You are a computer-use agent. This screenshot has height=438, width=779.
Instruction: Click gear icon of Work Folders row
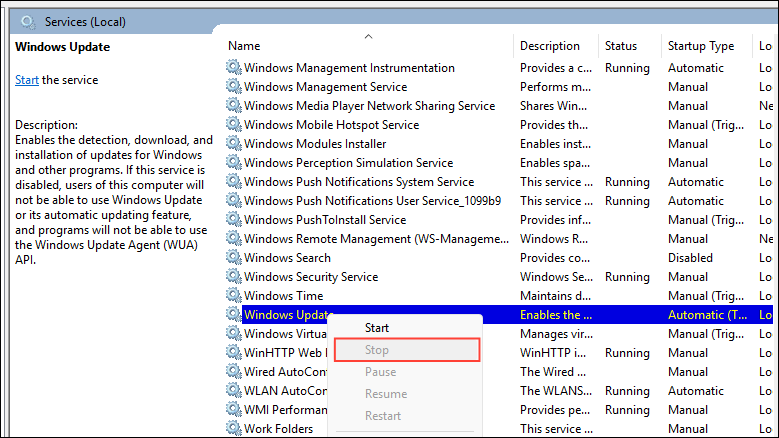pyautogui.click(x=234, y=428)
